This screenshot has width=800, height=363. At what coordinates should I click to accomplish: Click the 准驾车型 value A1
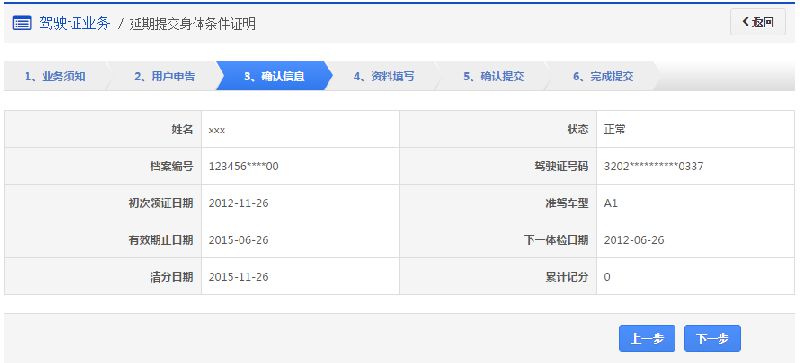point(611,203)
